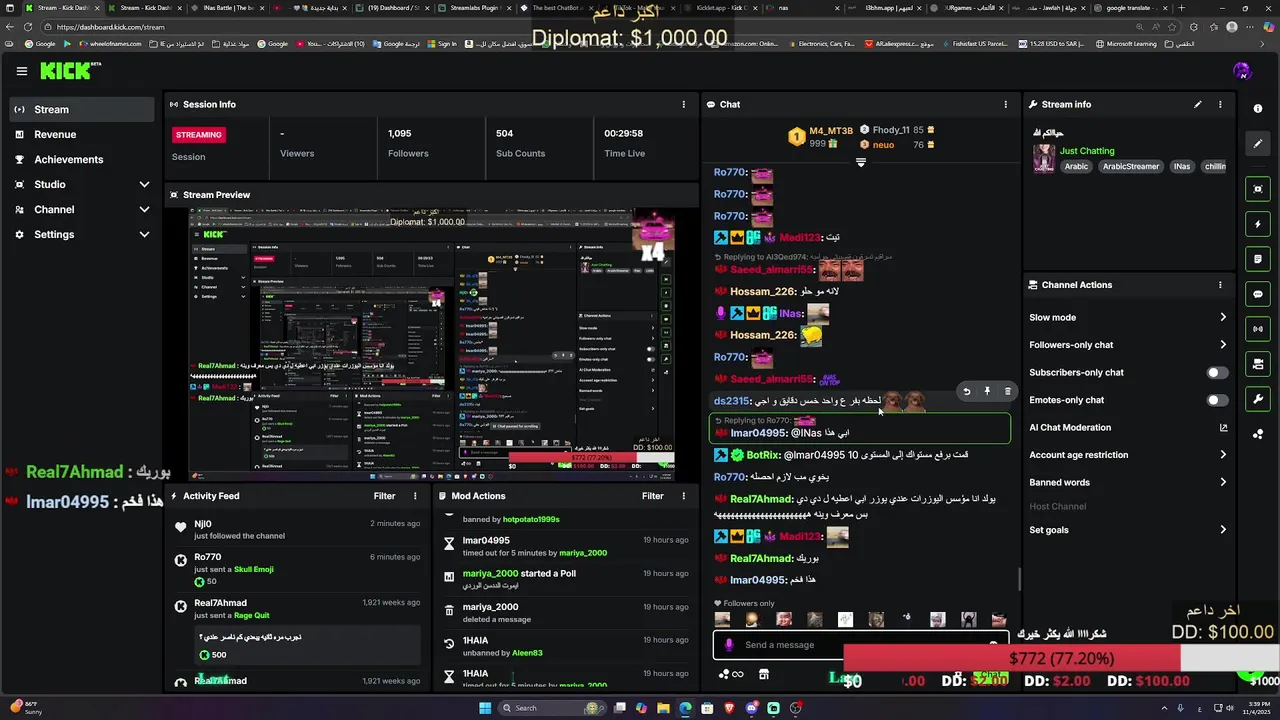
Task: Open the Achievements page in sidebar
Action: (82, 159)
